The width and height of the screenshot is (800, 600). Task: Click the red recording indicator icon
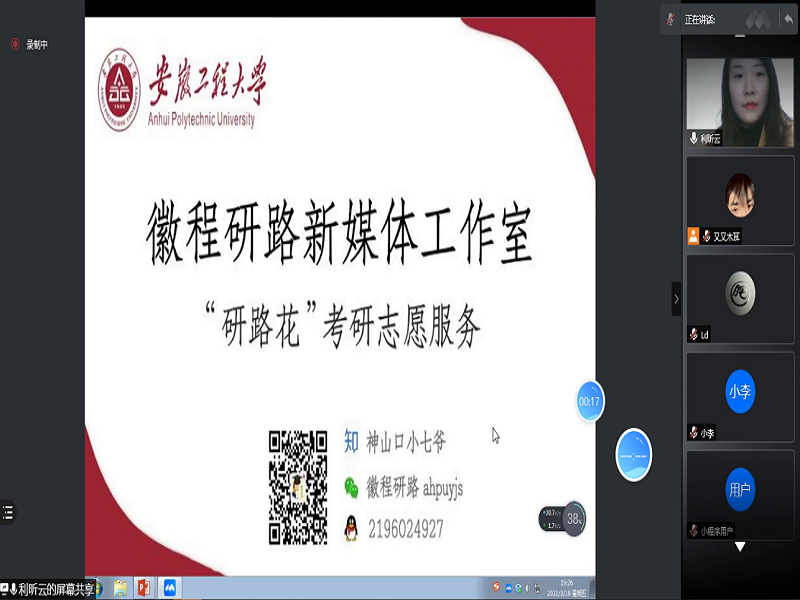pos(15,44)
